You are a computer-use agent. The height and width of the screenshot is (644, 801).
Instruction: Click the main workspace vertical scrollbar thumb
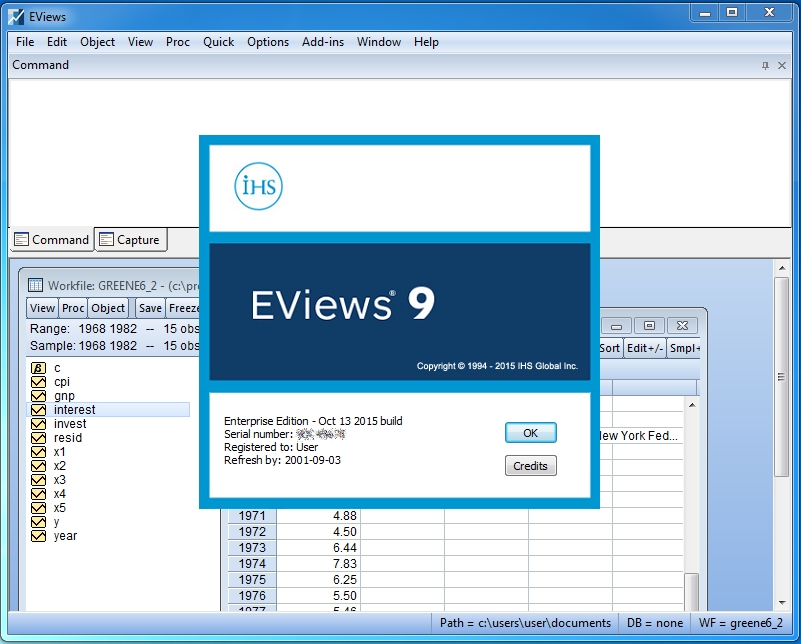782,377
